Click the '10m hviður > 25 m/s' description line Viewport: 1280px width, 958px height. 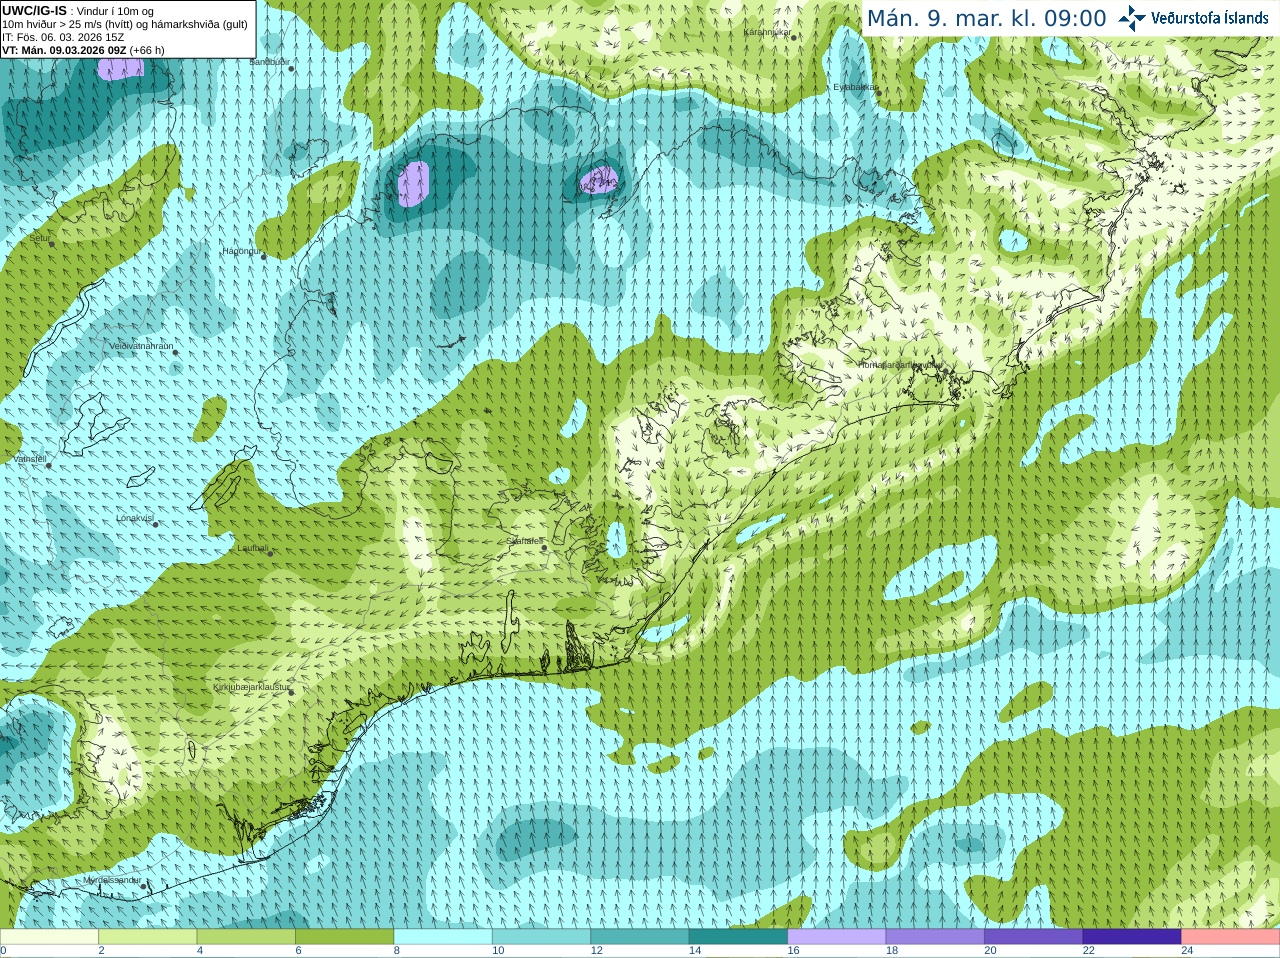(x=125, y=24)
